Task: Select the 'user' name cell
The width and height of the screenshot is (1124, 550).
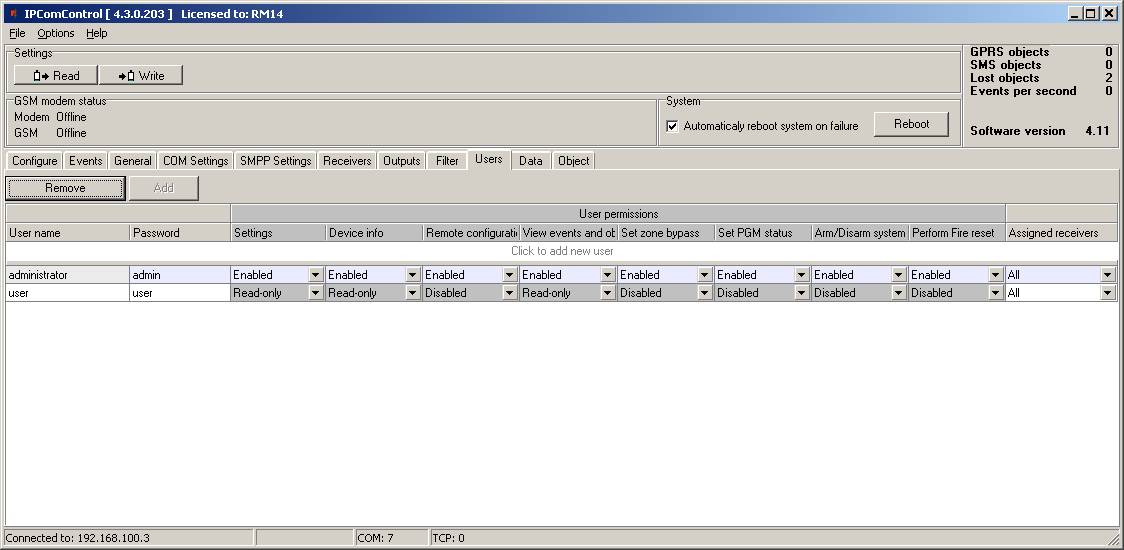Action: tap(66, 293)
